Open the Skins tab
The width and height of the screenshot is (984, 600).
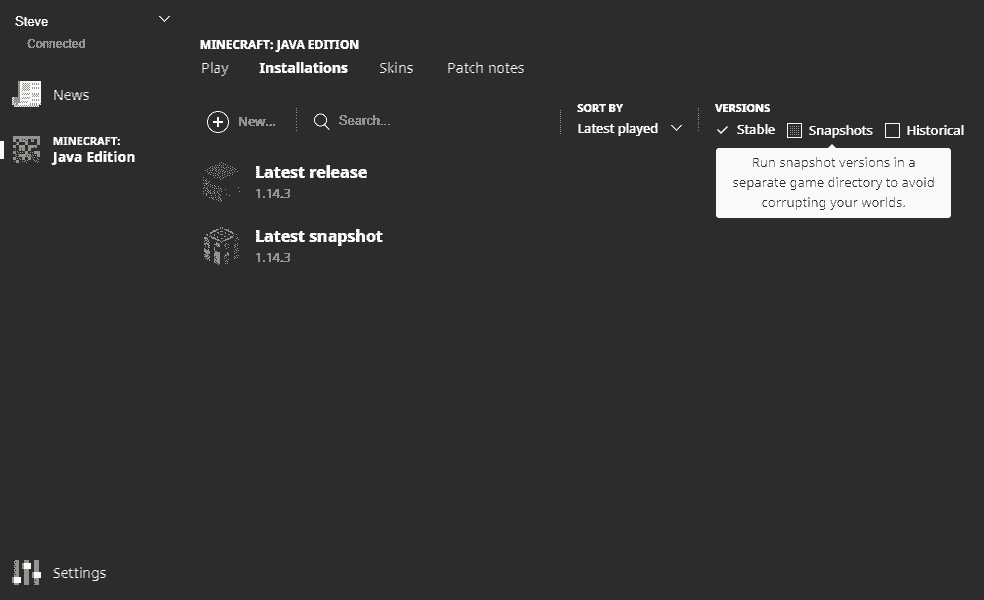(396, 68)
